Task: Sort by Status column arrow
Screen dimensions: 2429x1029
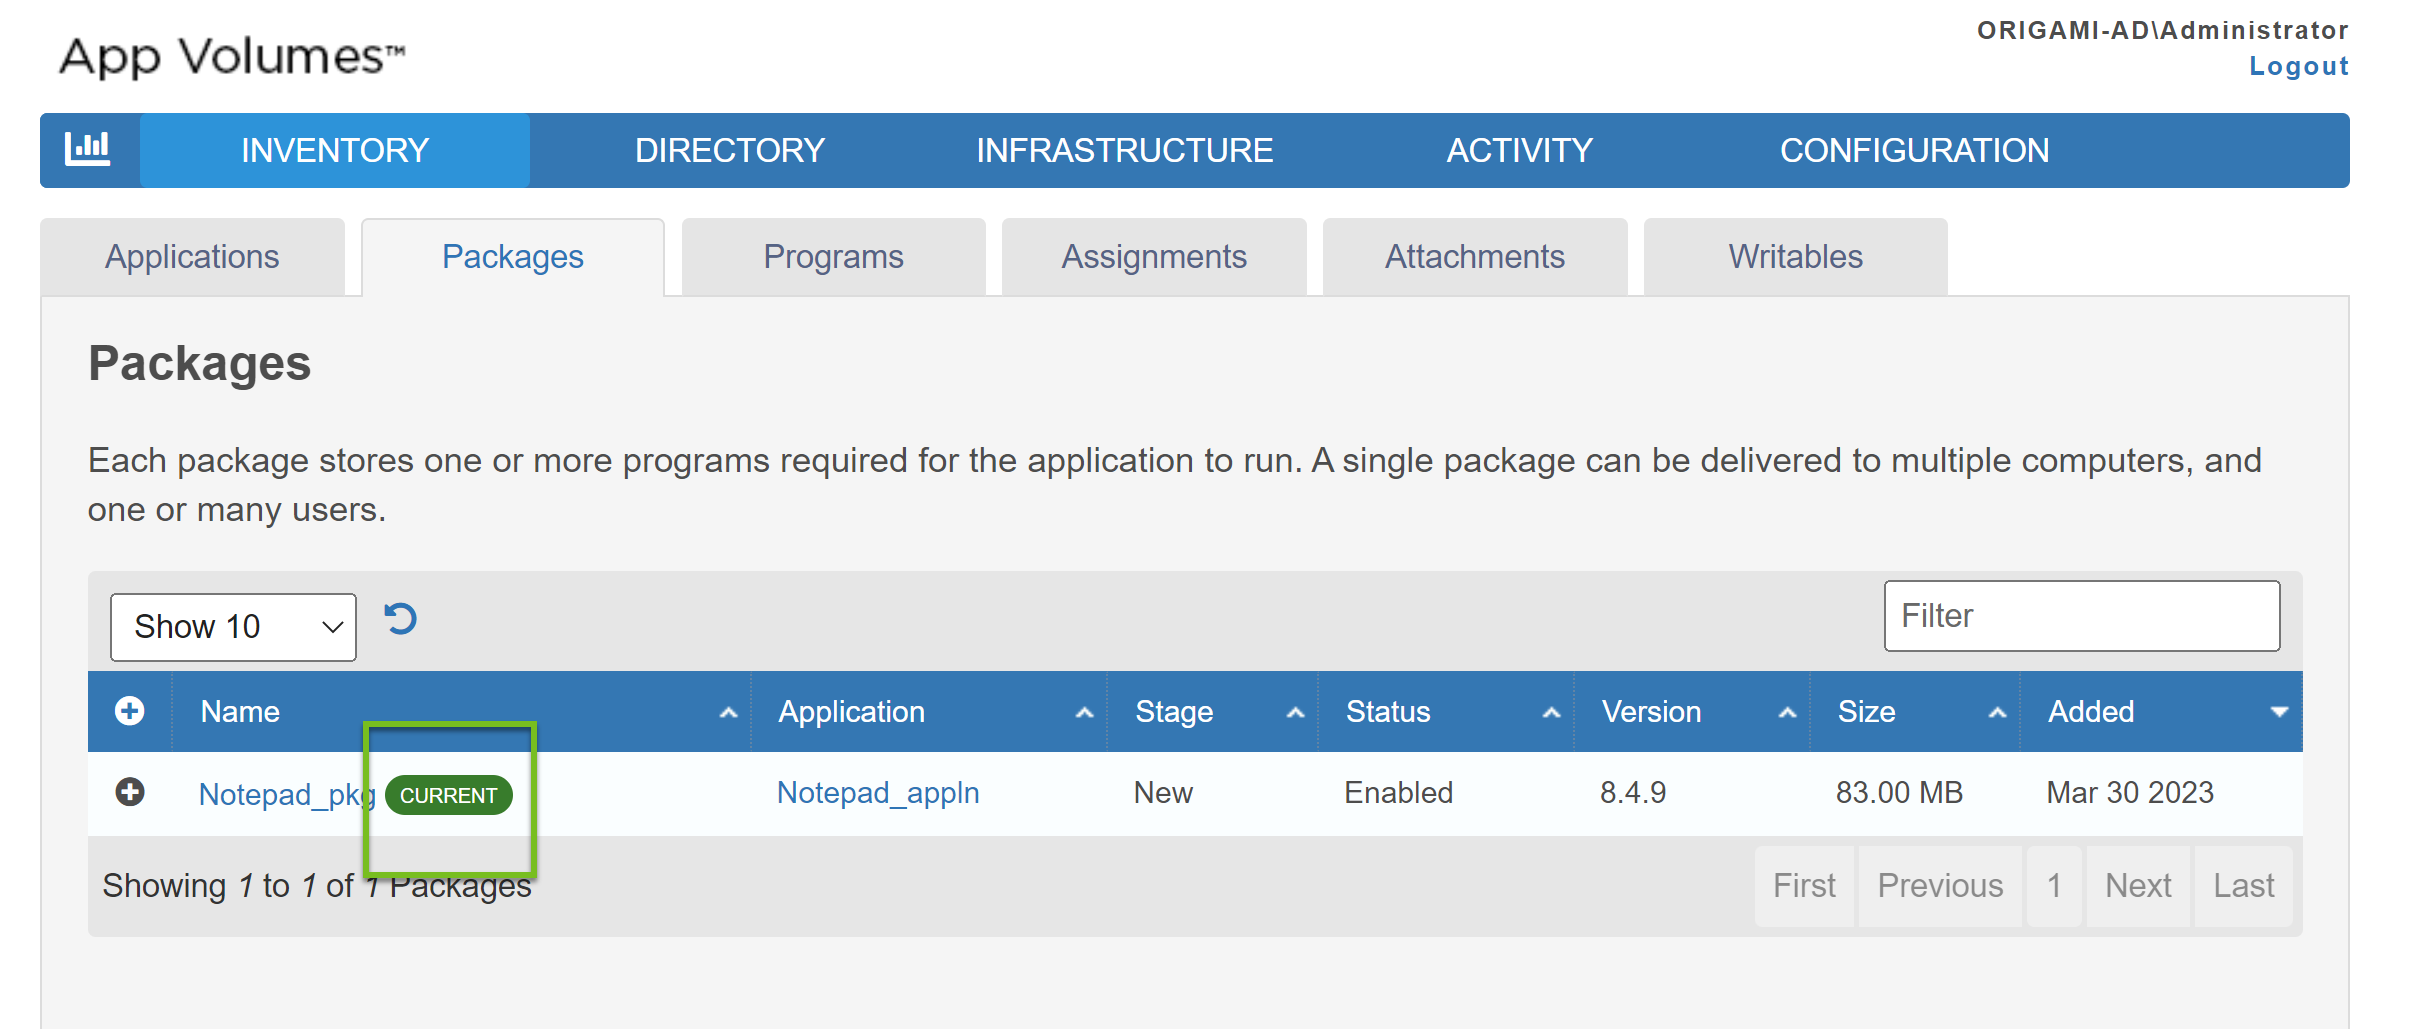Action: point(1551,713)
